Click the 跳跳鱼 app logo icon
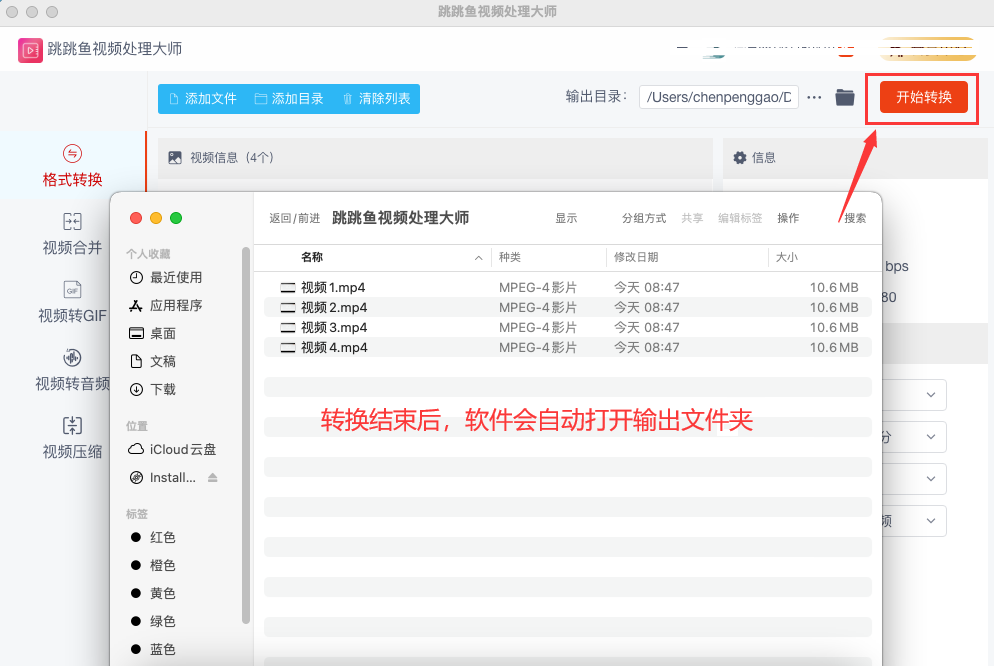The image size is (994, 666). point(30,50)
